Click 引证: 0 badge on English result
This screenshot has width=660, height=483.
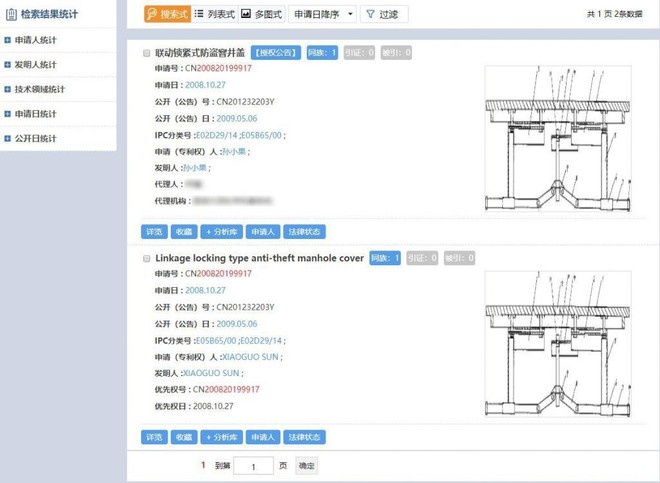(422, 258)
